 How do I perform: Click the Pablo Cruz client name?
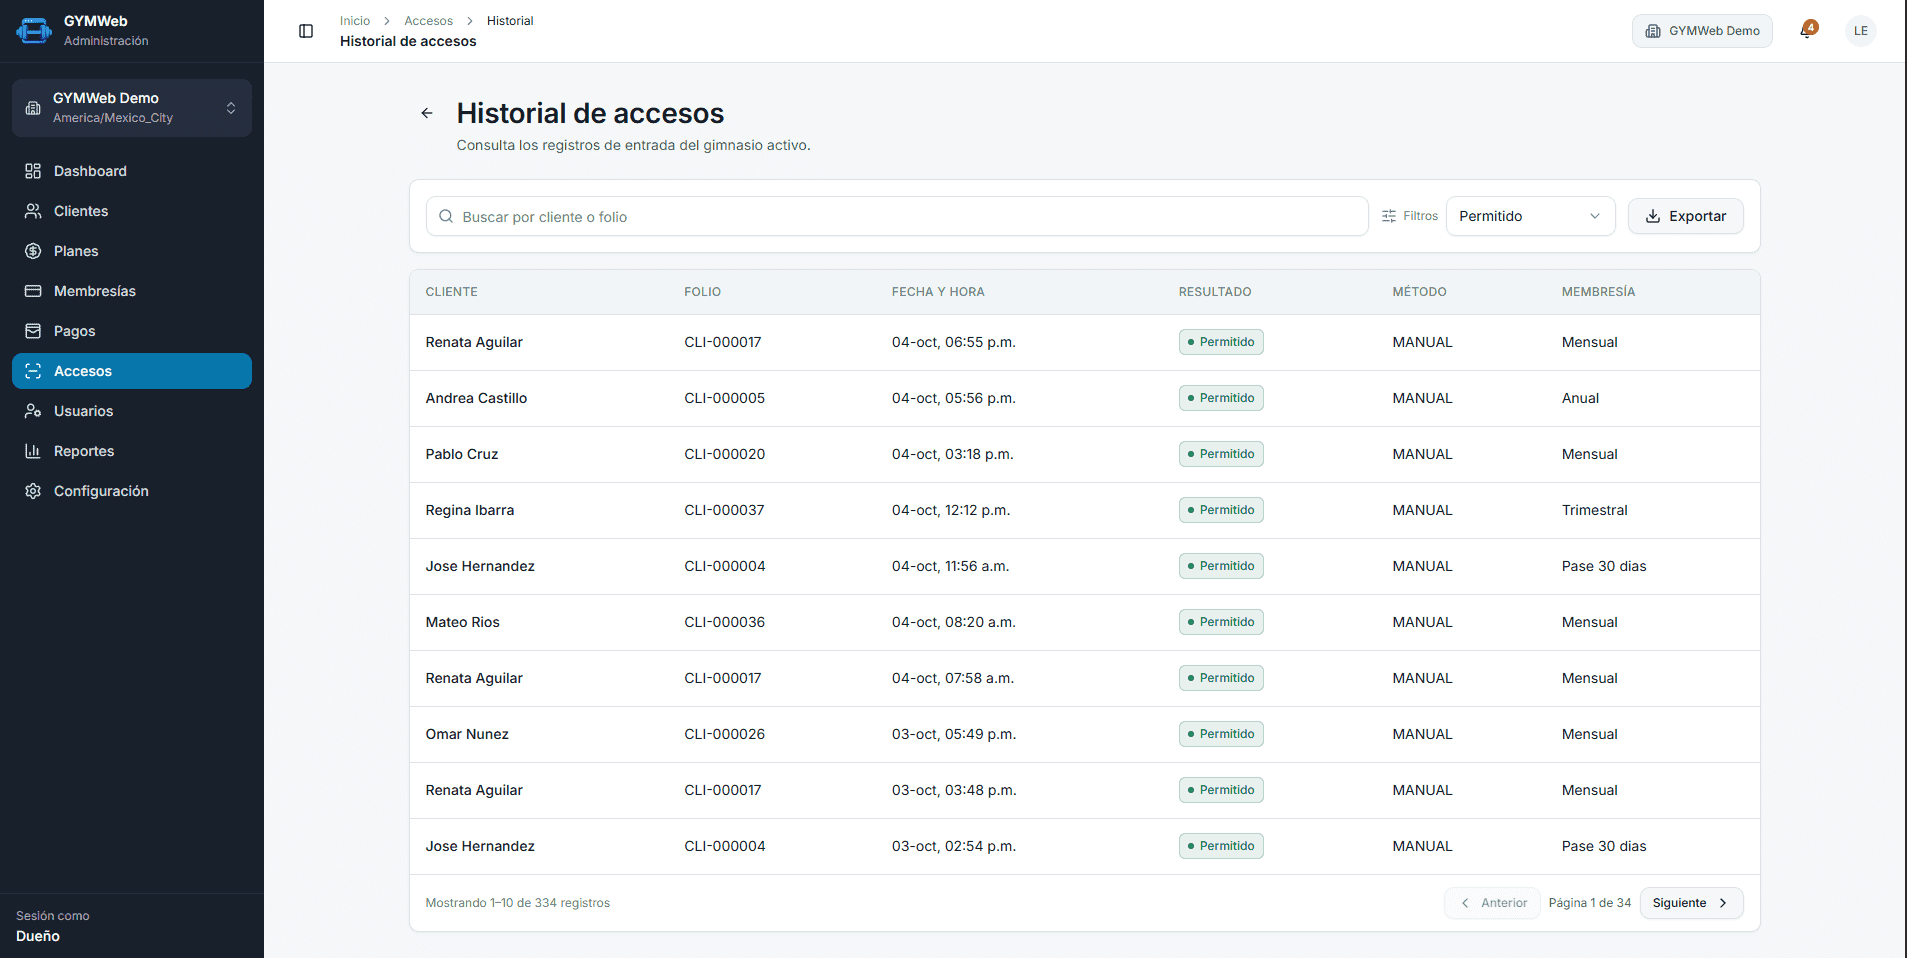tap(462, 454)
